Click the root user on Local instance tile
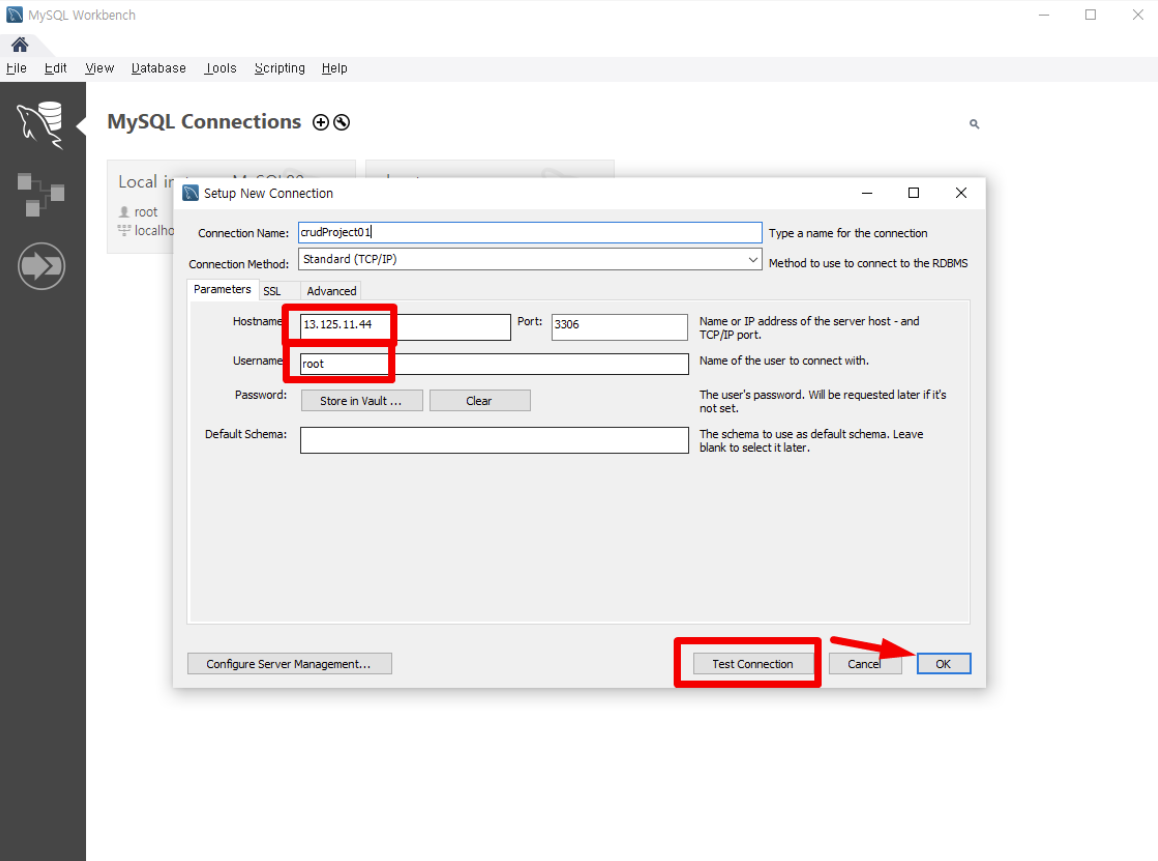Image resolution: width=1158 pixels, height=861 pixels. 145,212
